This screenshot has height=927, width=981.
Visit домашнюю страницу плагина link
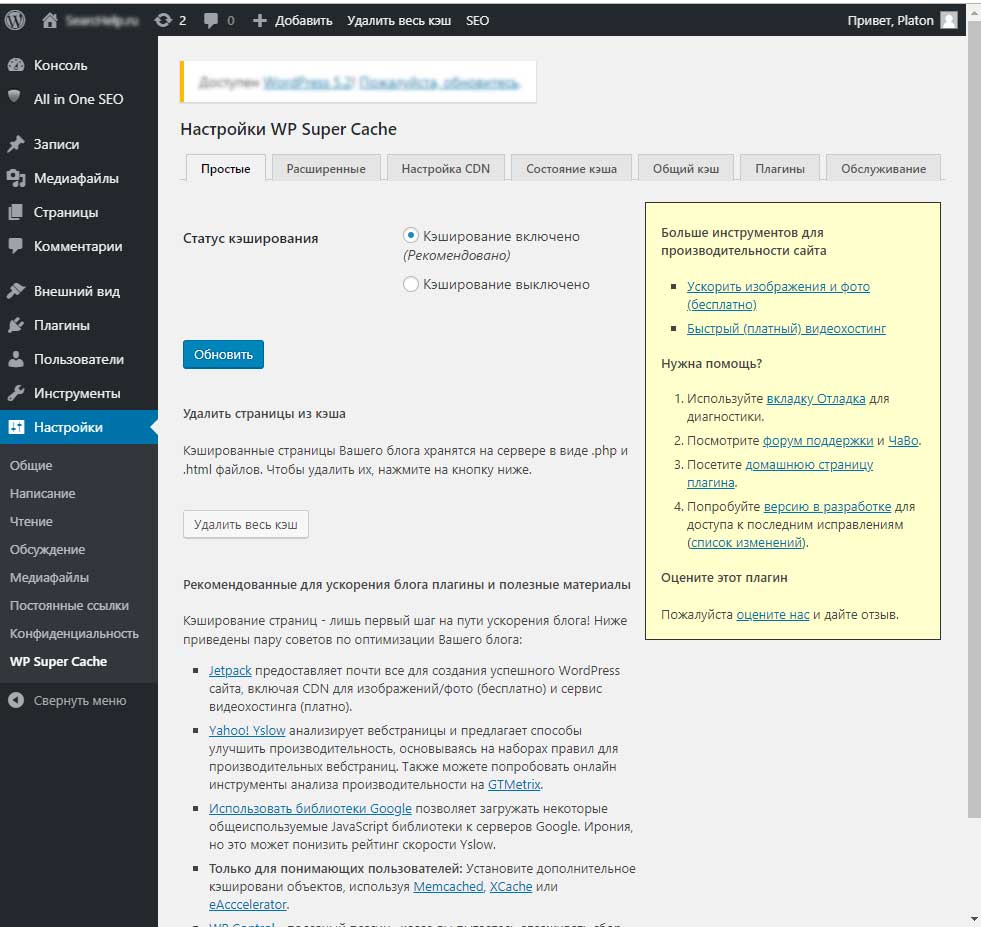pyautogui.click(x=780, y=474)
